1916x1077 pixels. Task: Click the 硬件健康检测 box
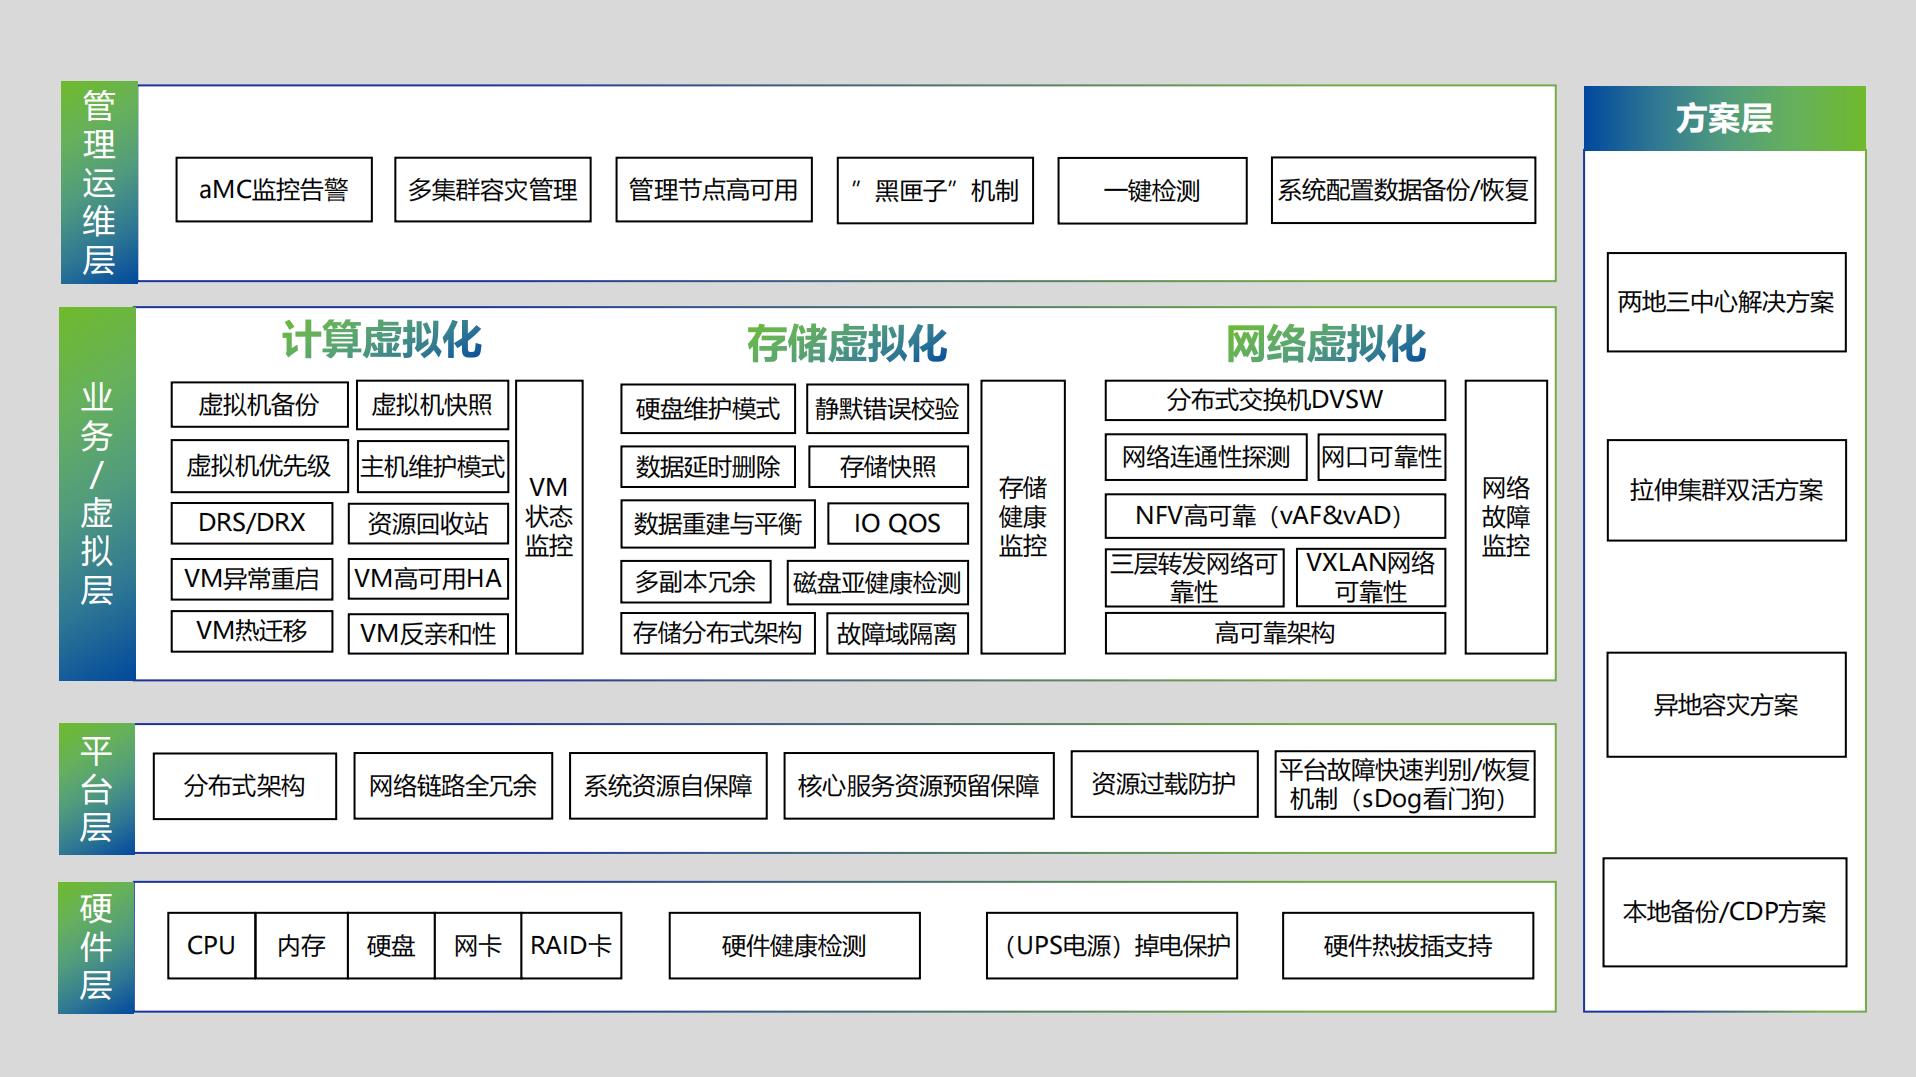pyautogui.click(x=794, y=946)
